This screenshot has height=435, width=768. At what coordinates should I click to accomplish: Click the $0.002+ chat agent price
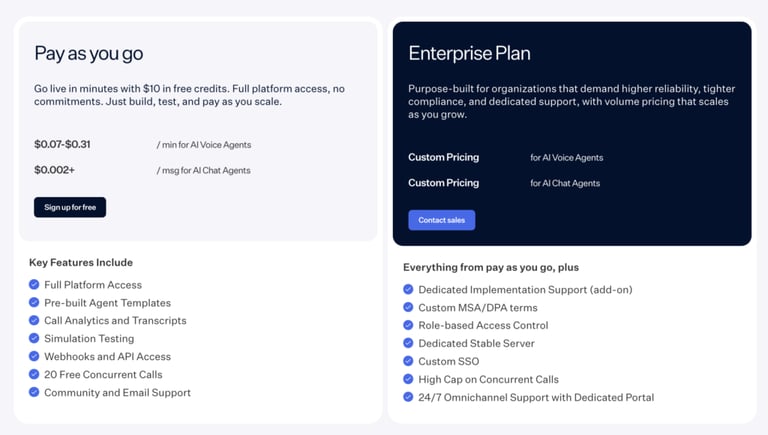54,170
